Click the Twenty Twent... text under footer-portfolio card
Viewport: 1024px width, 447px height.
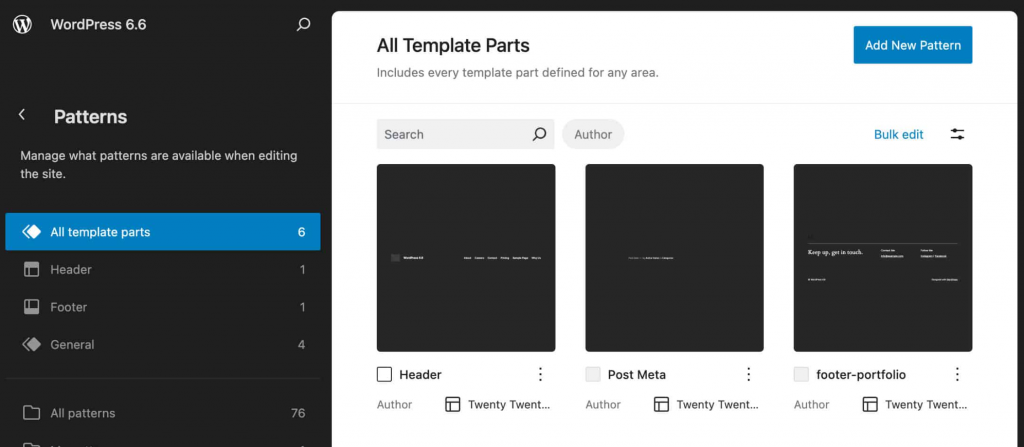click(x=926, y=405)
